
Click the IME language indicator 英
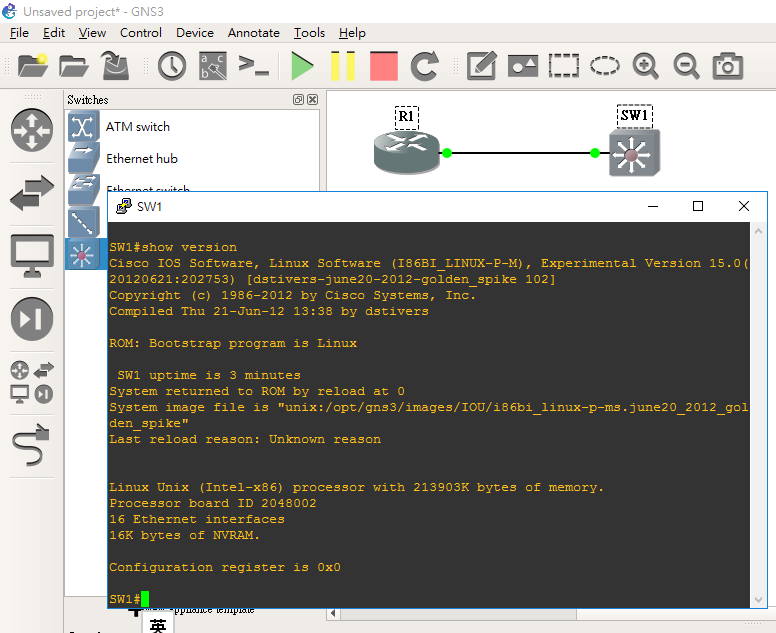tap(158, 625)
